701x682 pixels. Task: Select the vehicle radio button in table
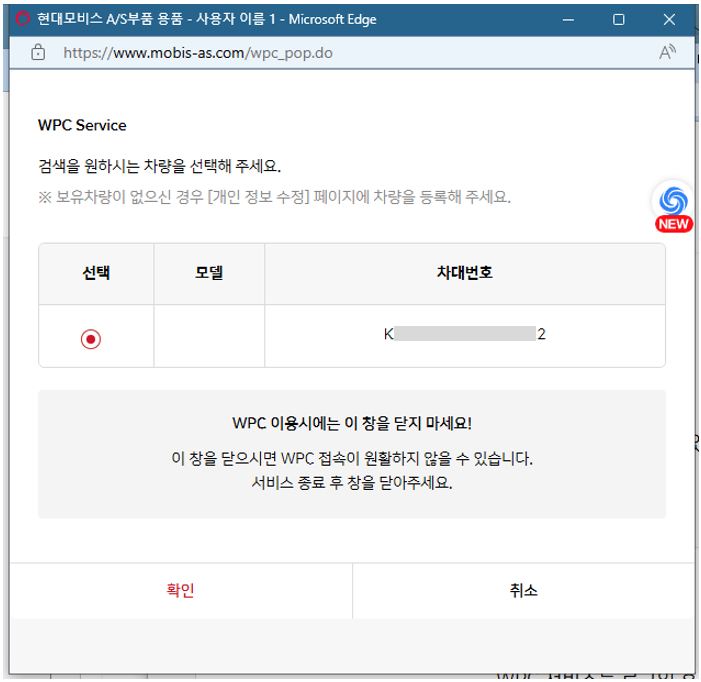coord(91,339)
